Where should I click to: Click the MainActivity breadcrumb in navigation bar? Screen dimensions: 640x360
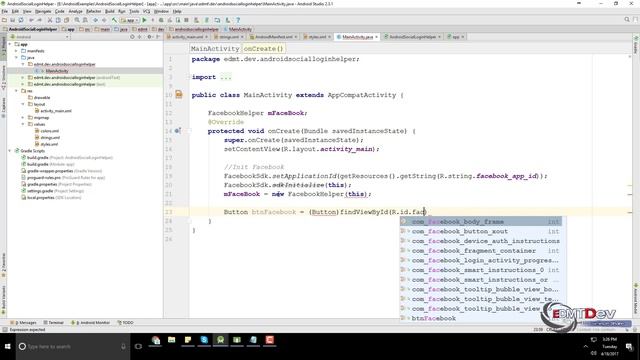(238, 29)
